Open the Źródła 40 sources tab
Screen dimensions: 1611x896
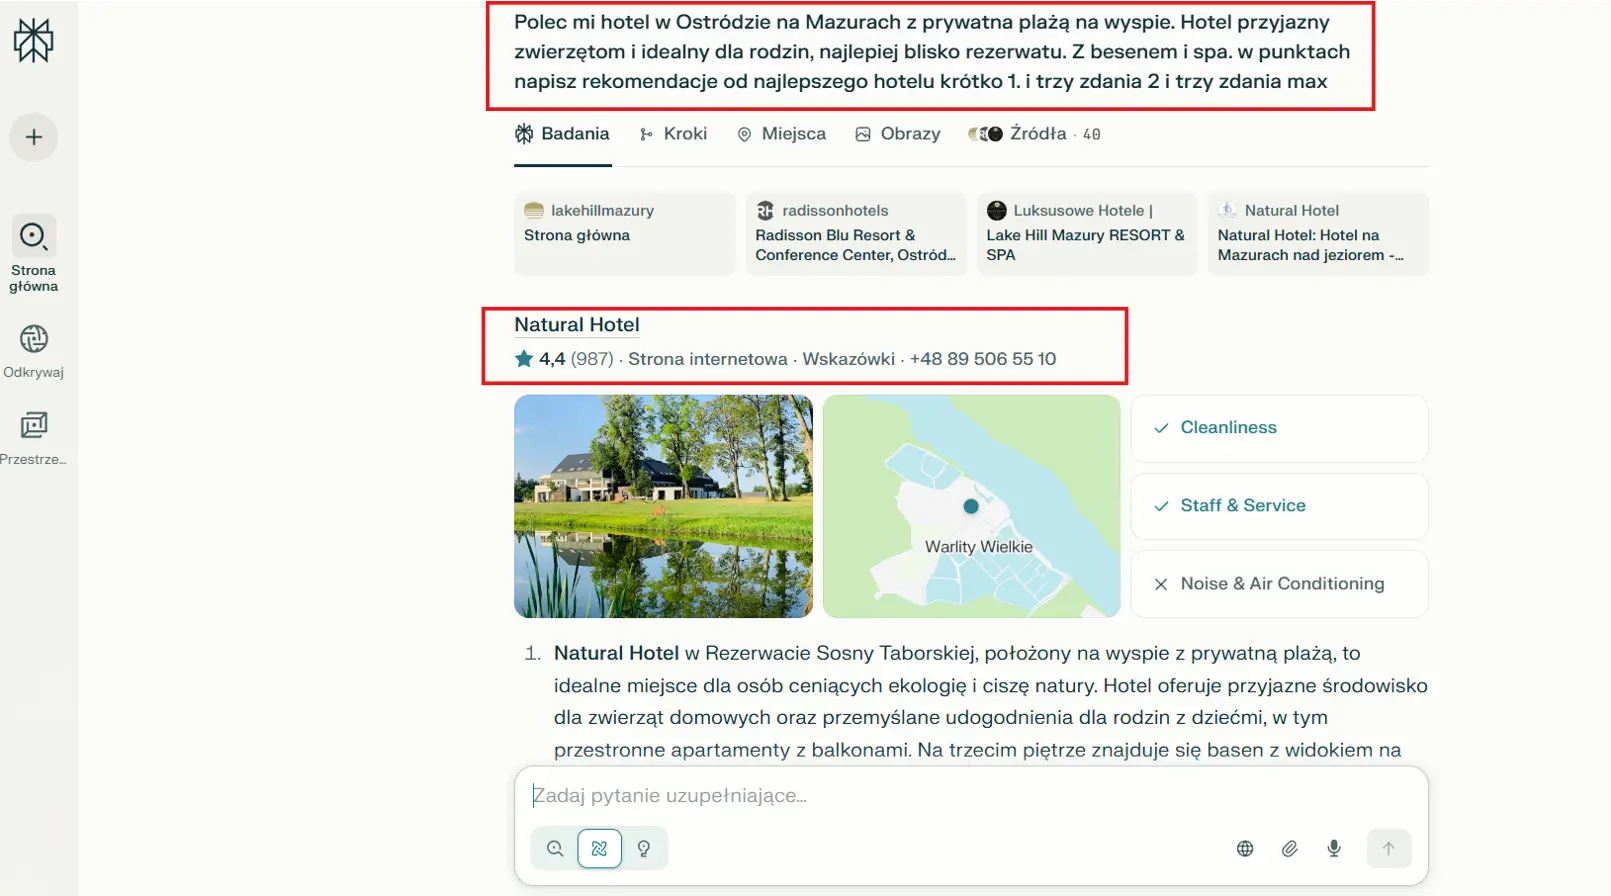[1034, 134]
